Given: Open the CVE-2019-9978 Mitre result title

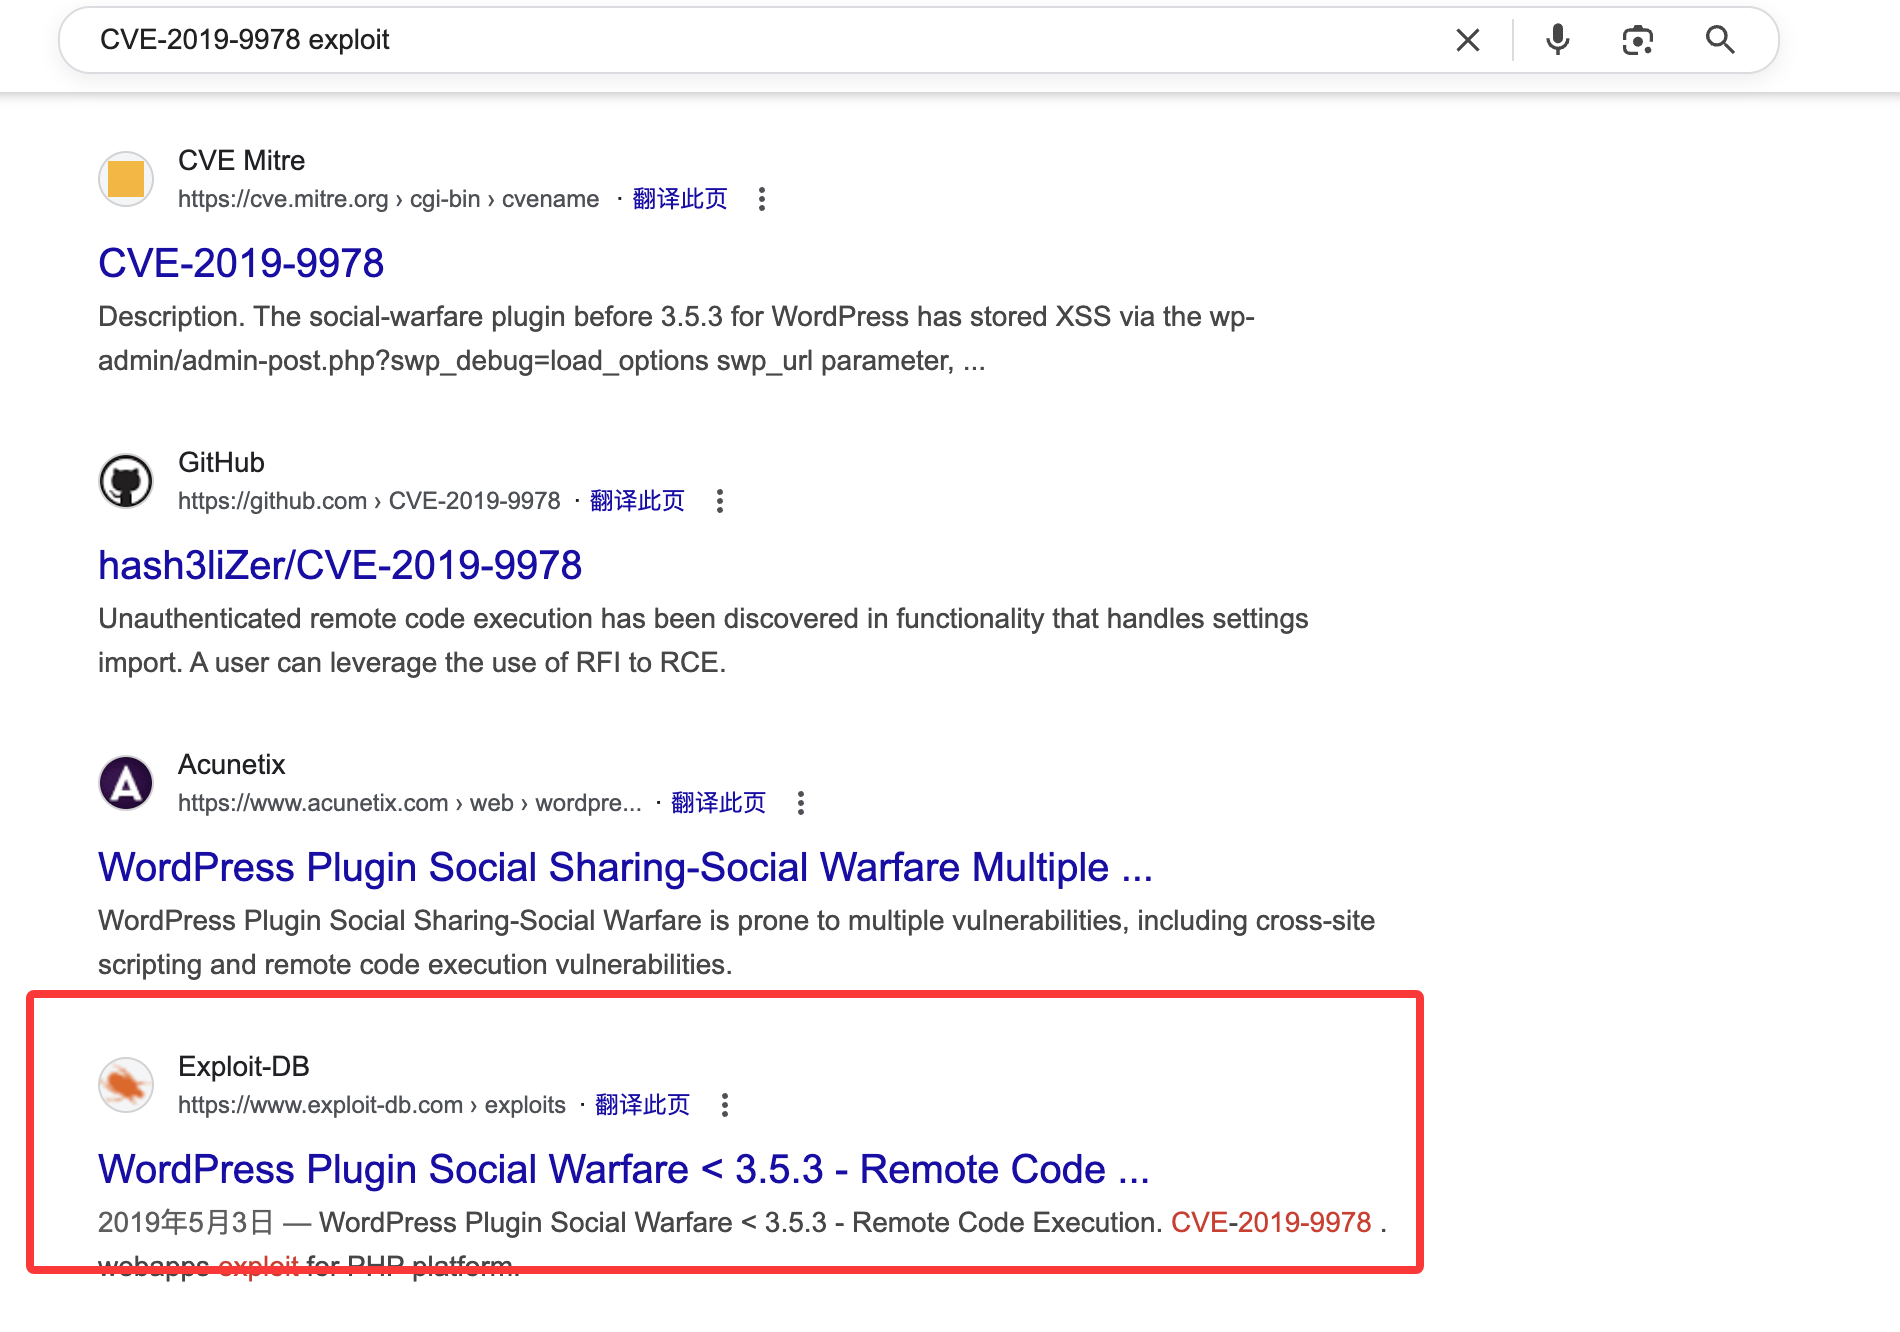Looking at the screenshot, I should point(241,264).
